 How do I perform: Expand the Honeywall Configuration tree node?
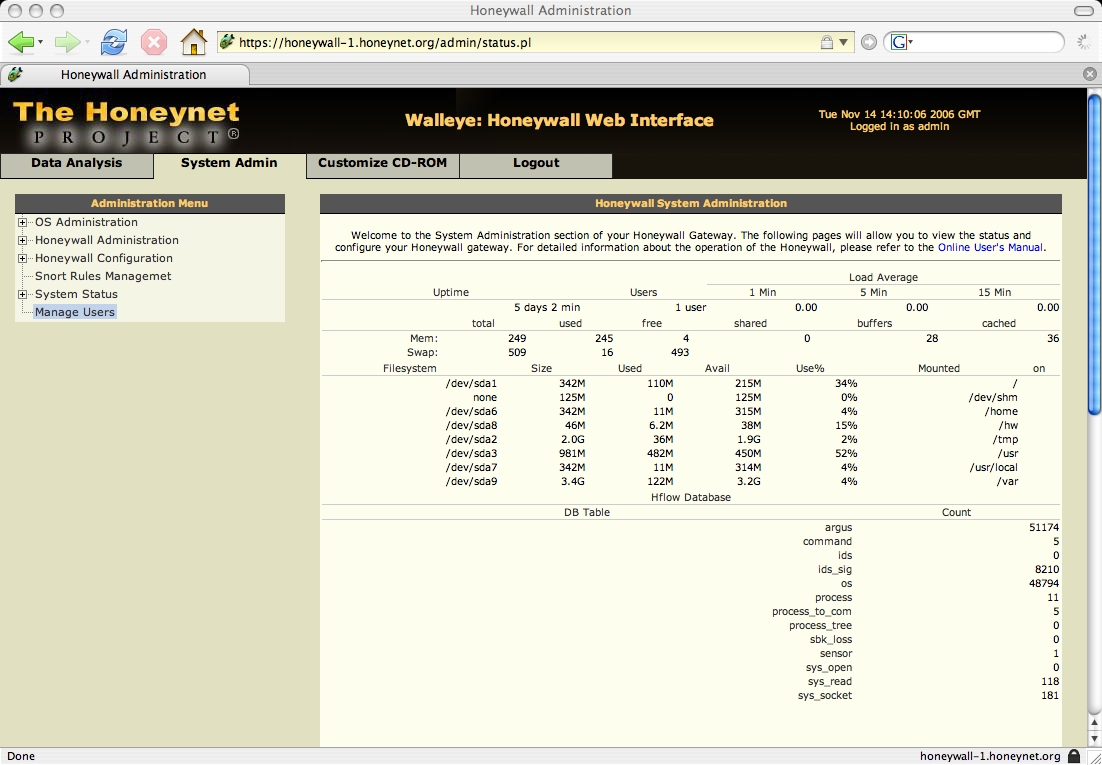22,258
